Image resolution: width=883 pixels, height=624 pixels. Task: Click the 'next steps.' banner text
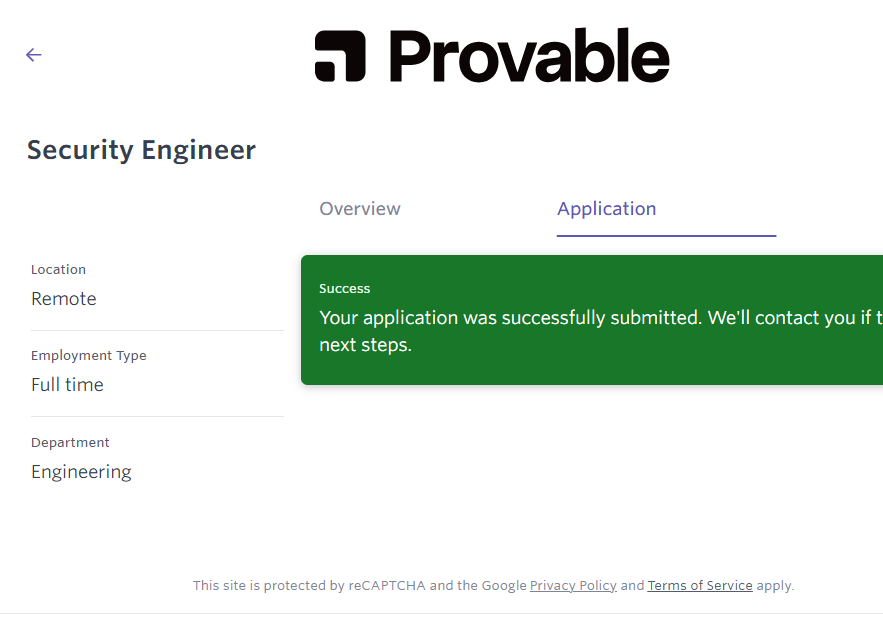[365, 346]
